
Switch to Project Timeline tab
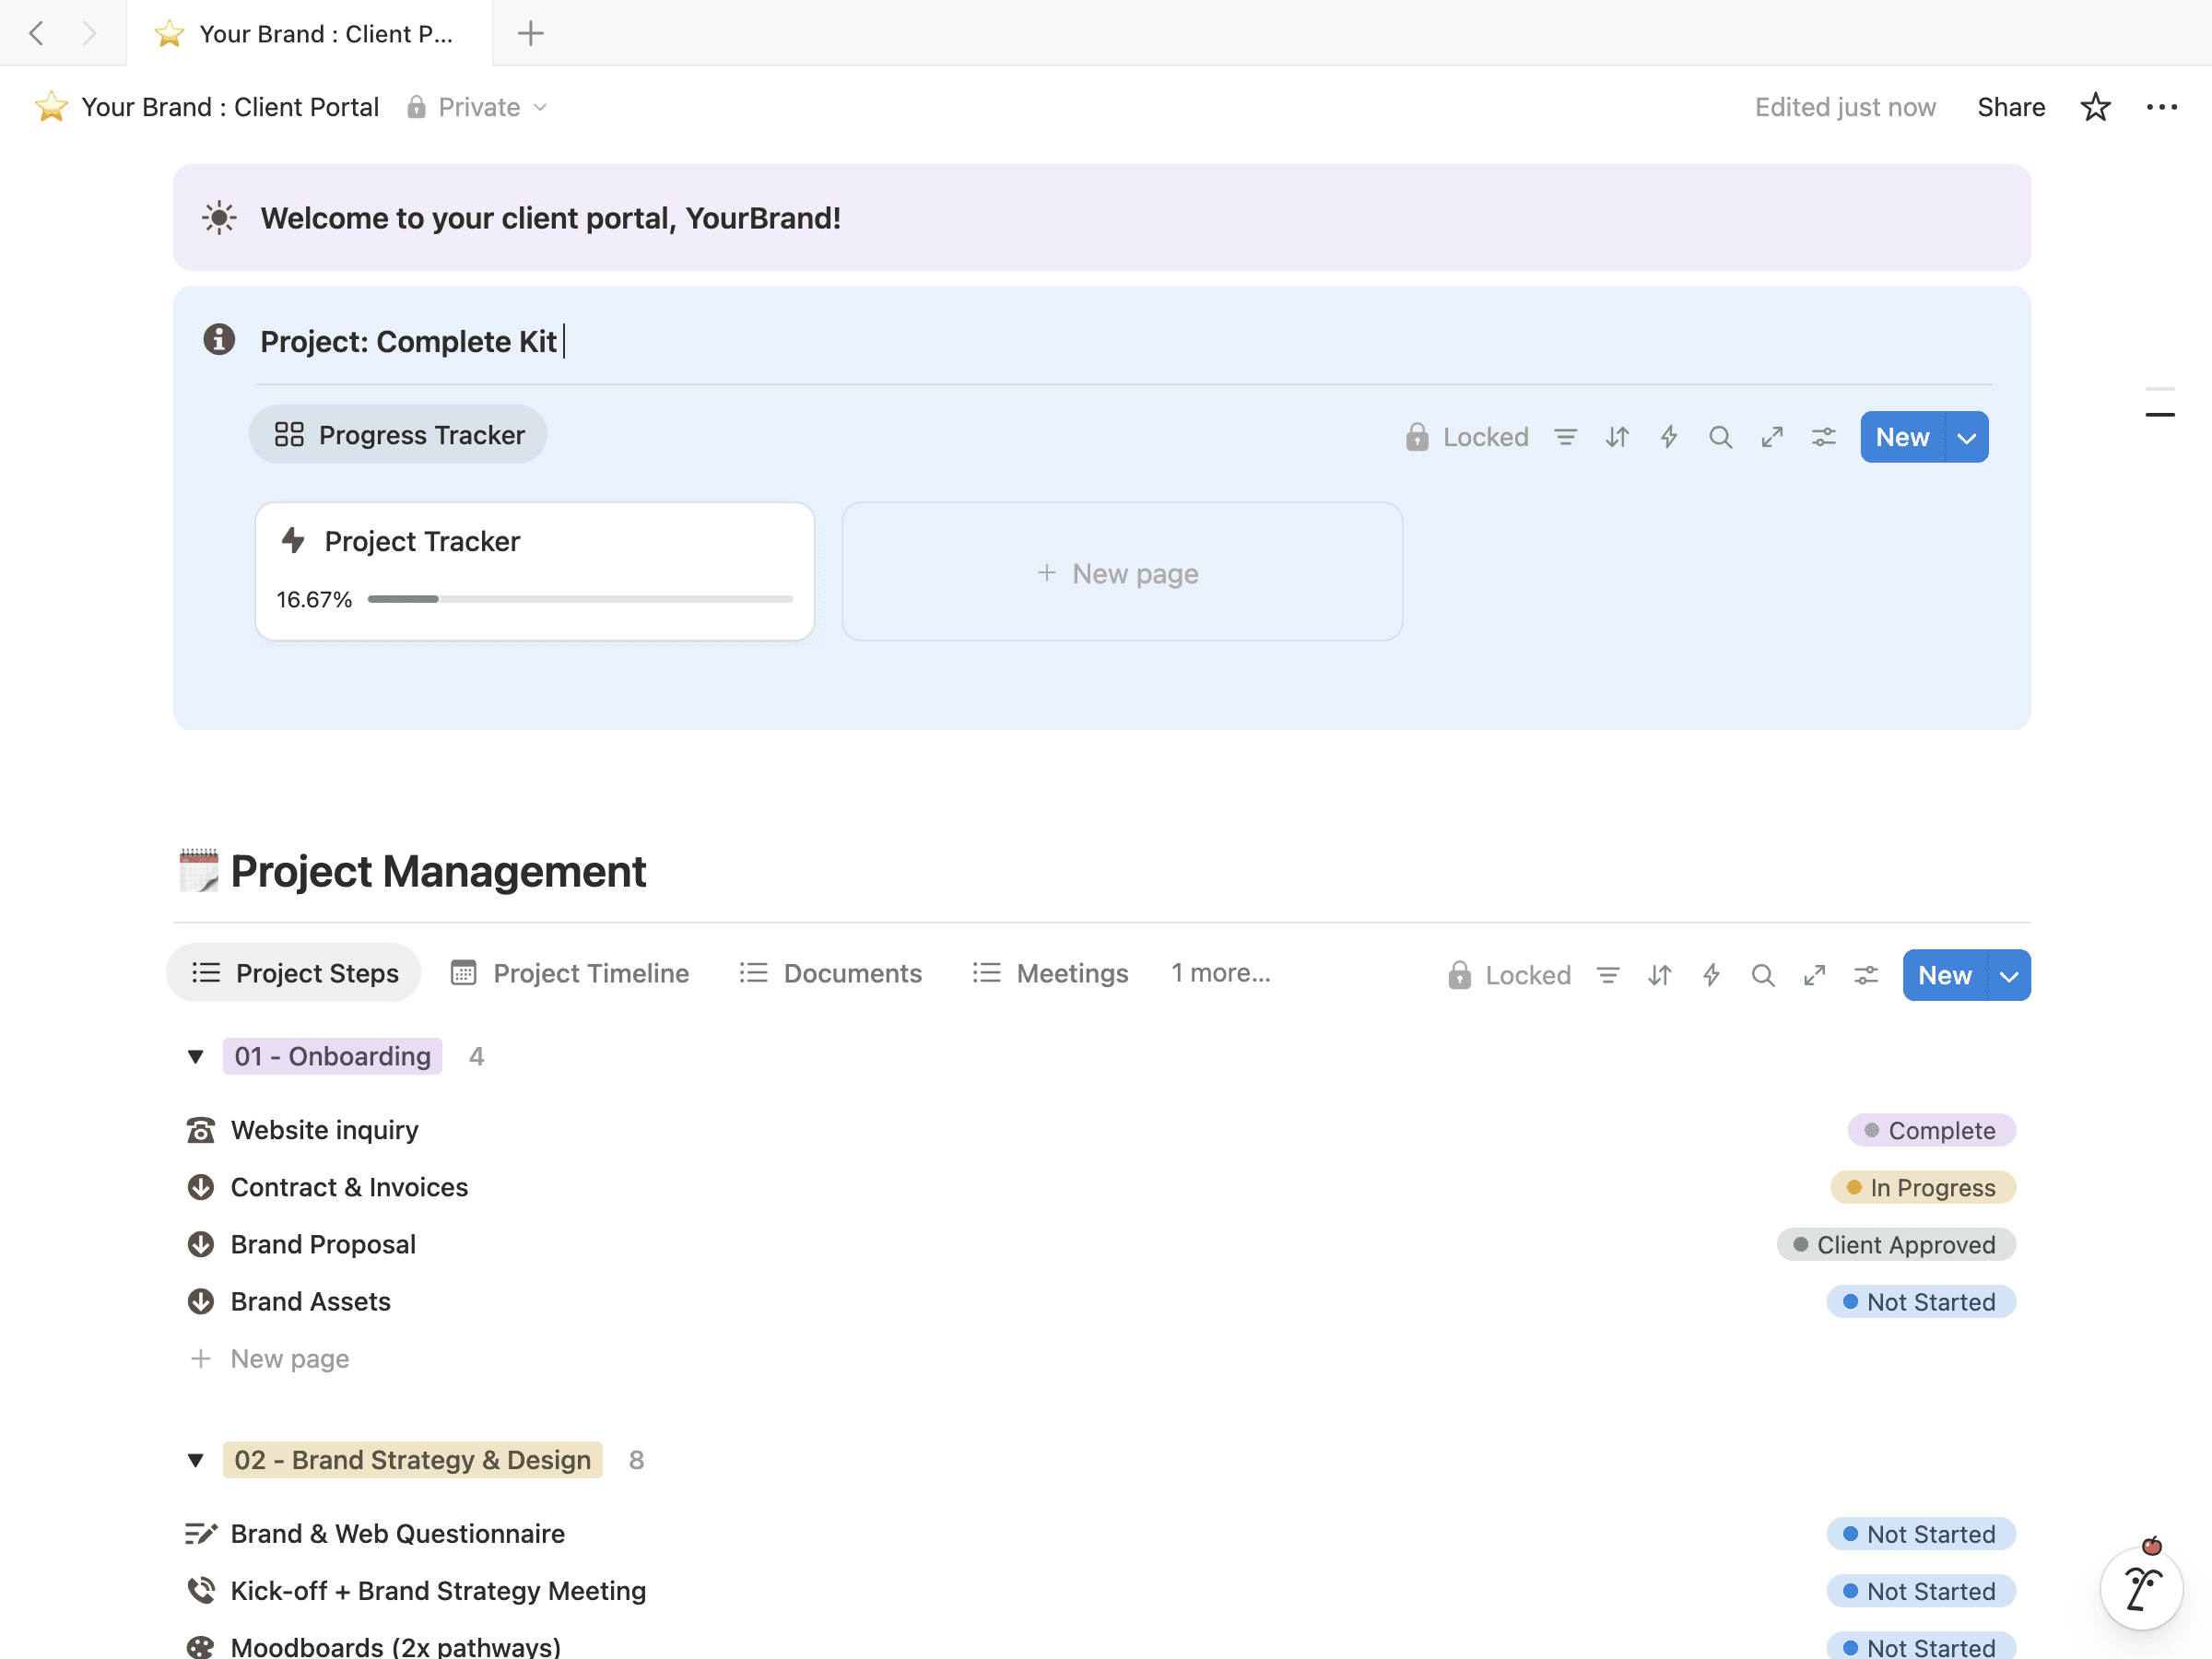coord(570,973)
